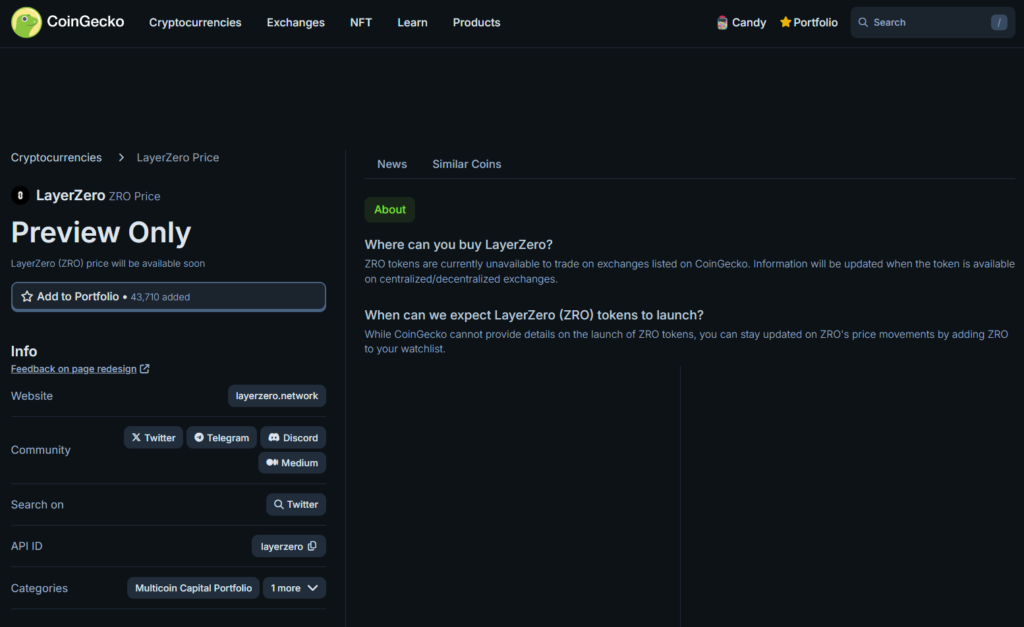Open the Discord community button
Screen dimensions: 1024x627
[x=293, y=438]
